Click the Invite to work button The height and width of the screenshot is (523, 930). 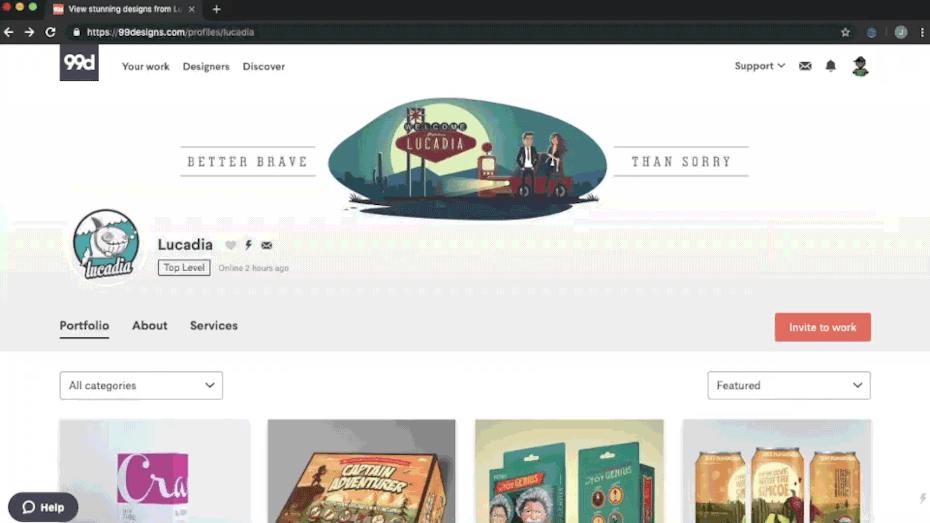click(x=822, y=328)
